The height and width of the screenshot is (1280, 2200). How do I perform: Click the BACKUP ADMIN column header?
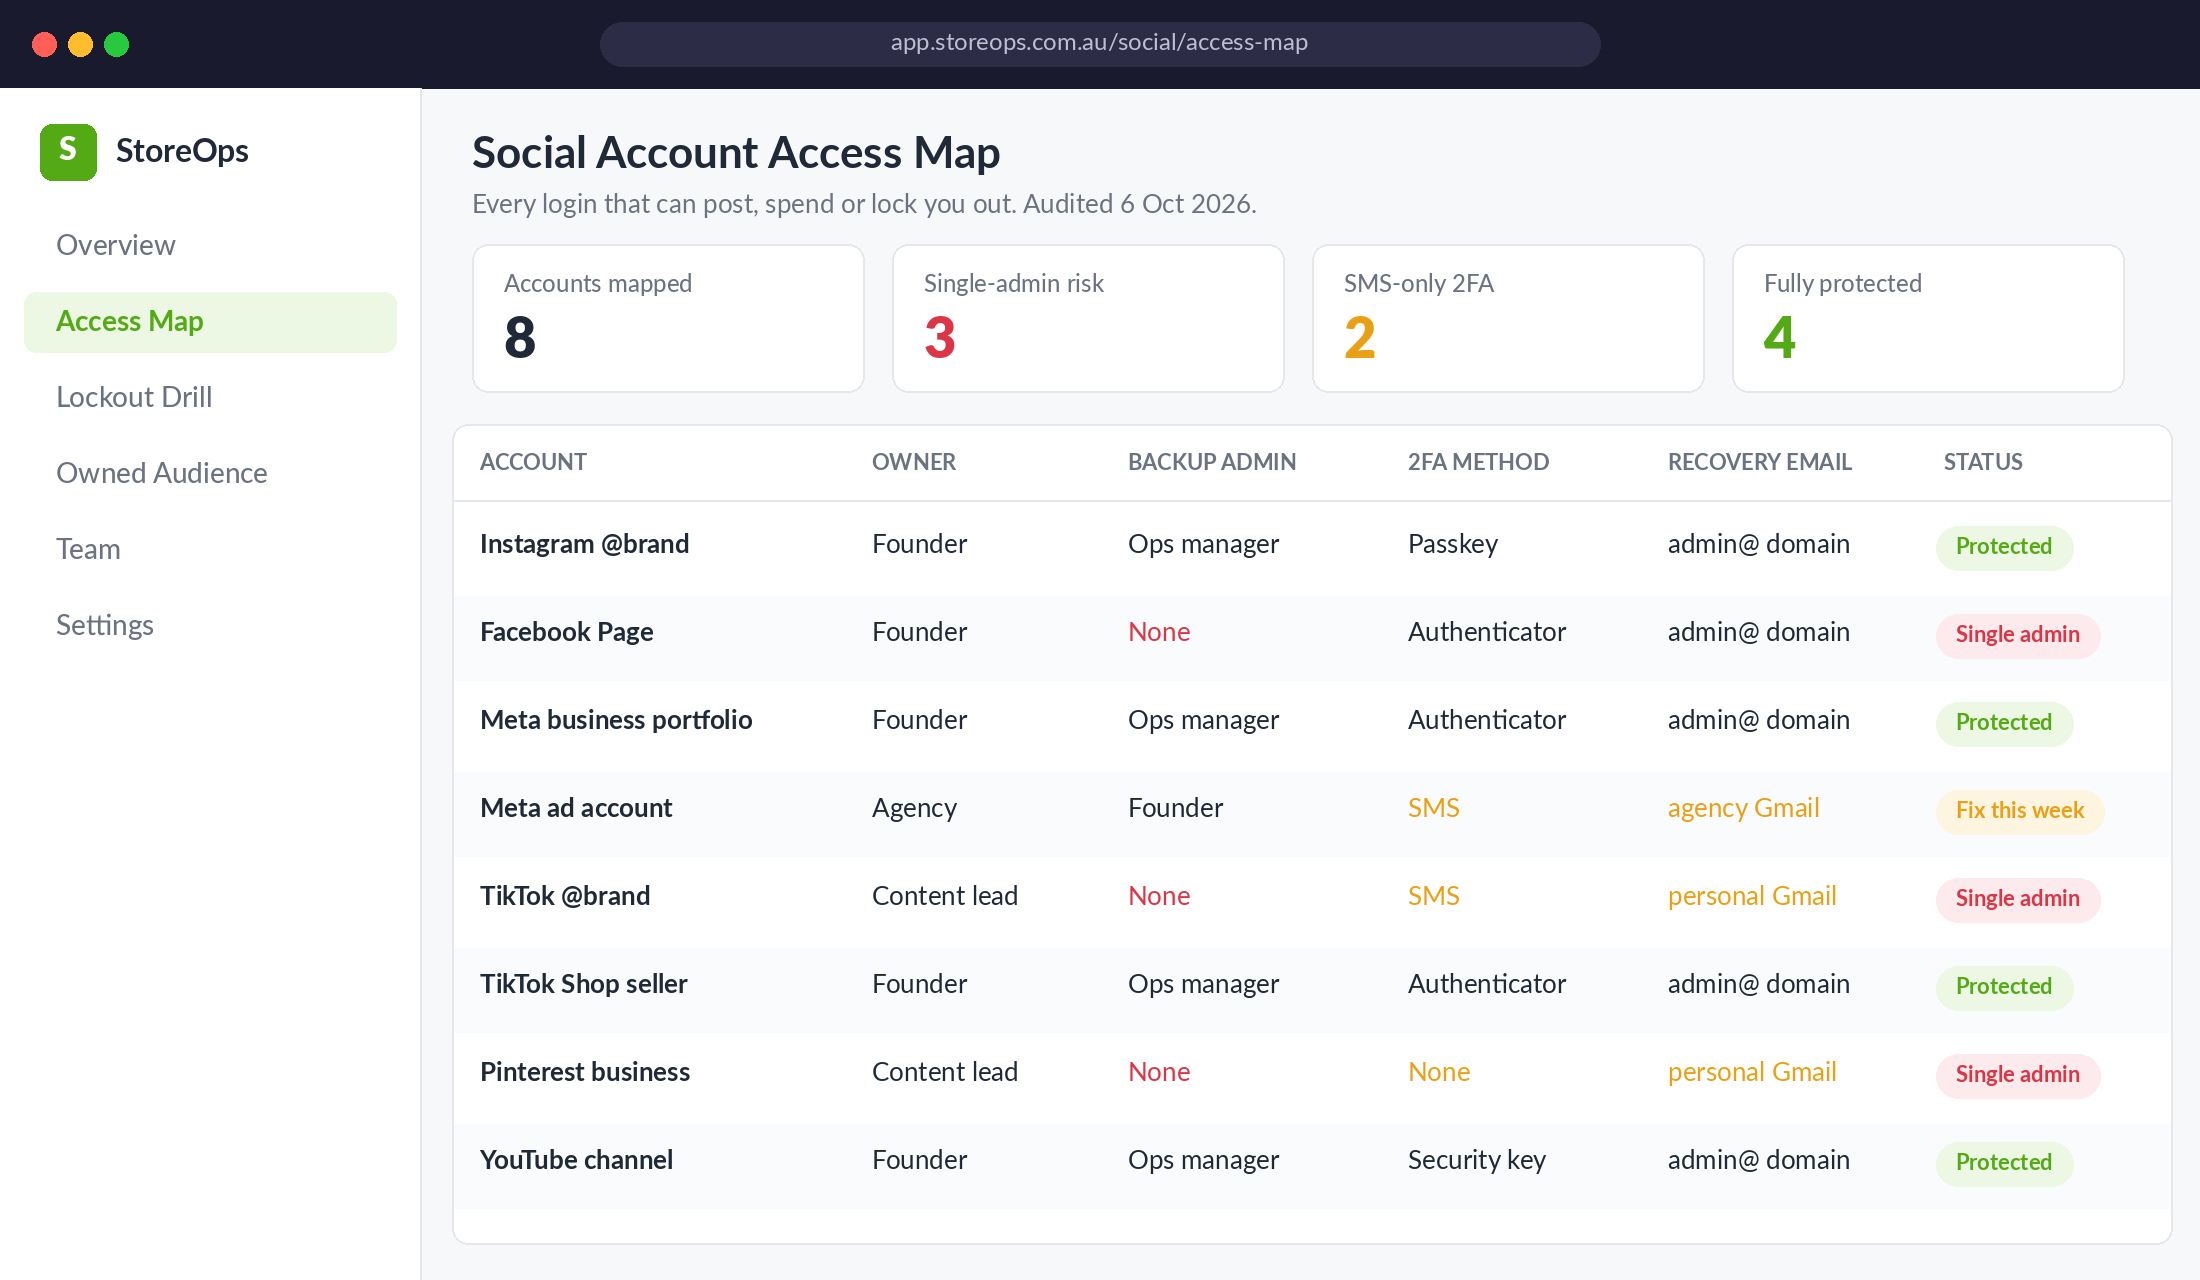1212,462
